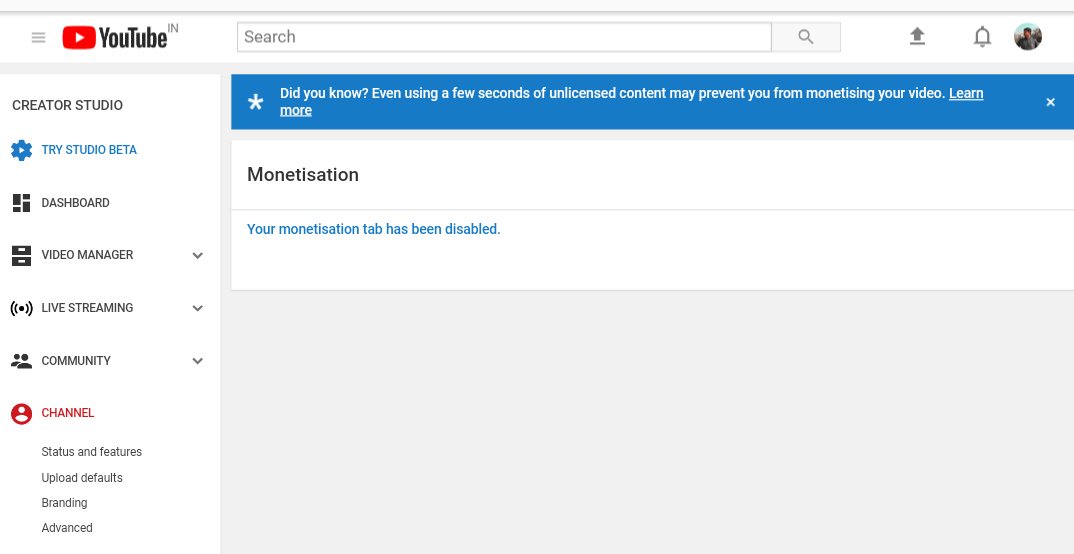Expand the Video Manager section
The width and height of the screenshot is (1074, 554).
pyautogui.click(x=197, y=255)
